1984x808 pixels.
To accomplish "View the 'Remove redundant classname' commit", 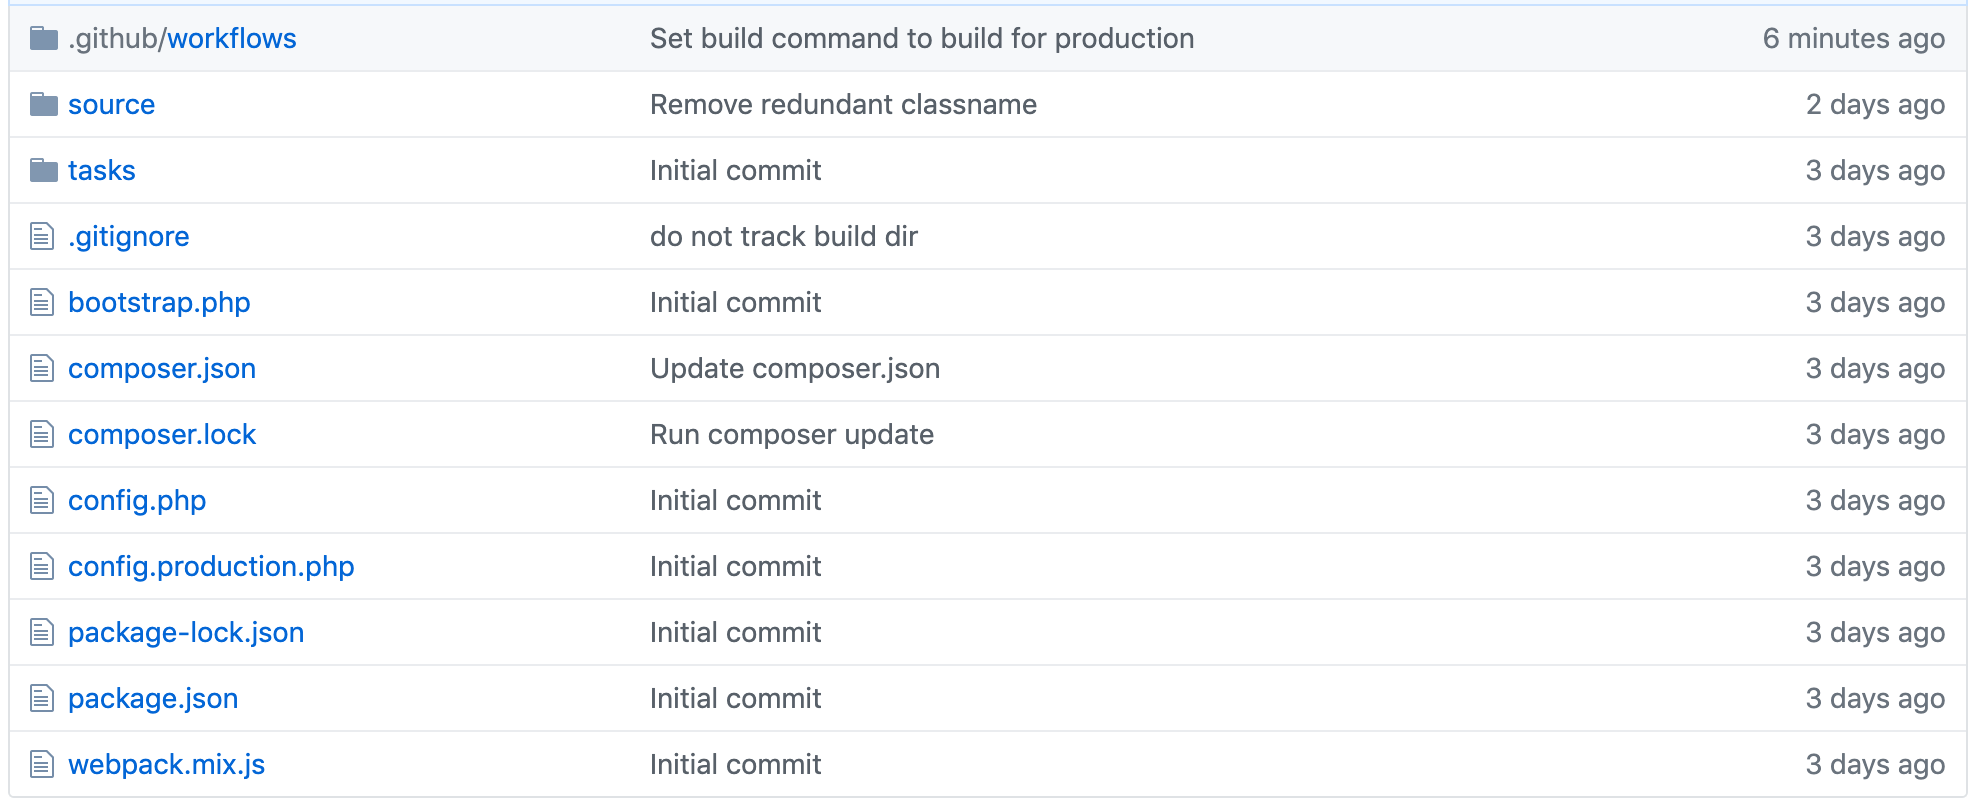I will (843, 105).
